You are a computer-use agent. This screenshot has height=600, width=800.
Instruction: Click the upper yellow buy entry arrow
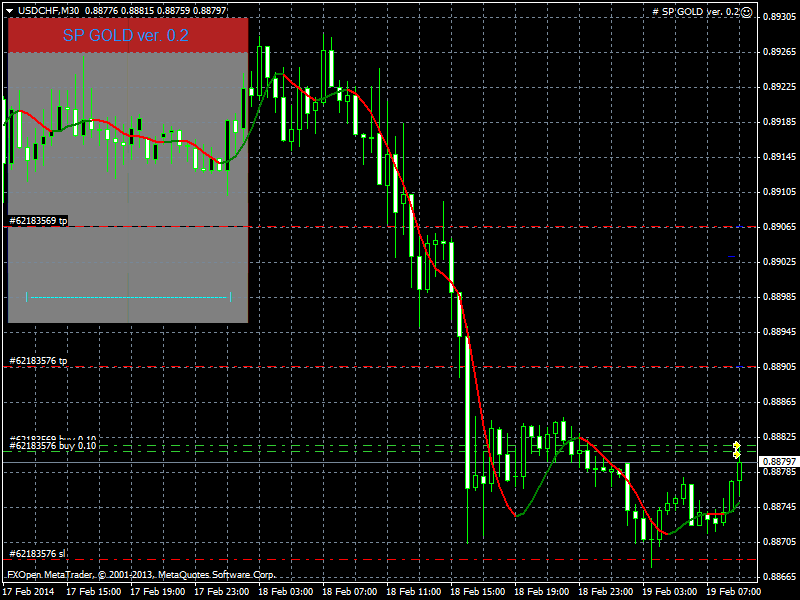point(736,445)
